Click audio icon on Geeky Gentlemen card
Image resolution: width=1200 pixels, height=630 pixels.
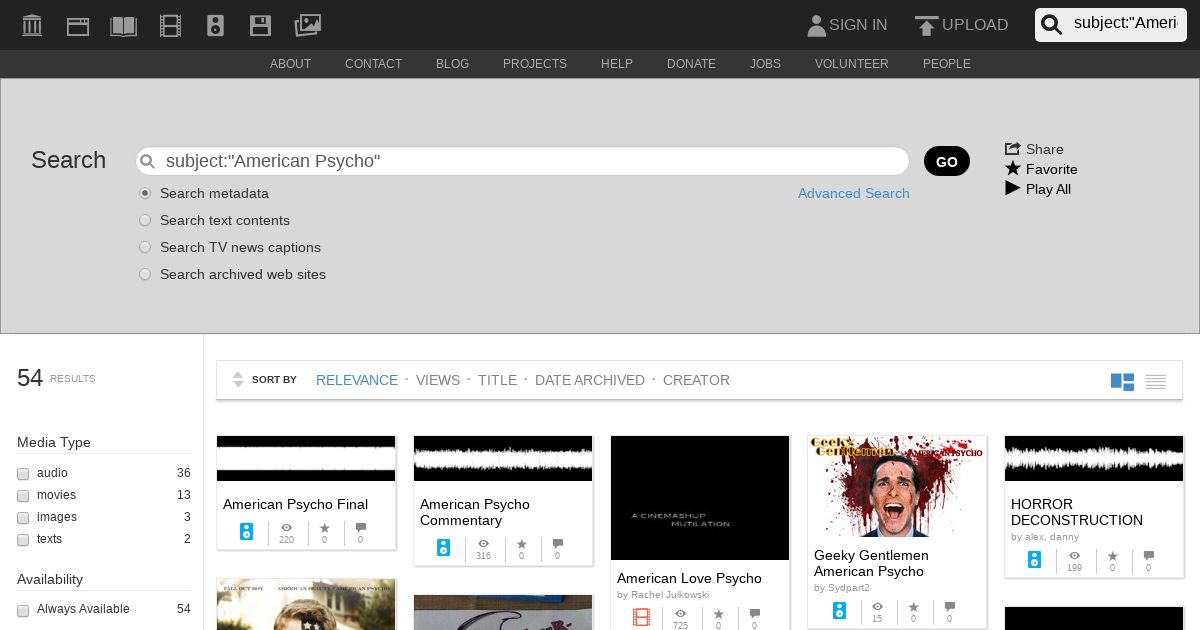coord(838,611)
